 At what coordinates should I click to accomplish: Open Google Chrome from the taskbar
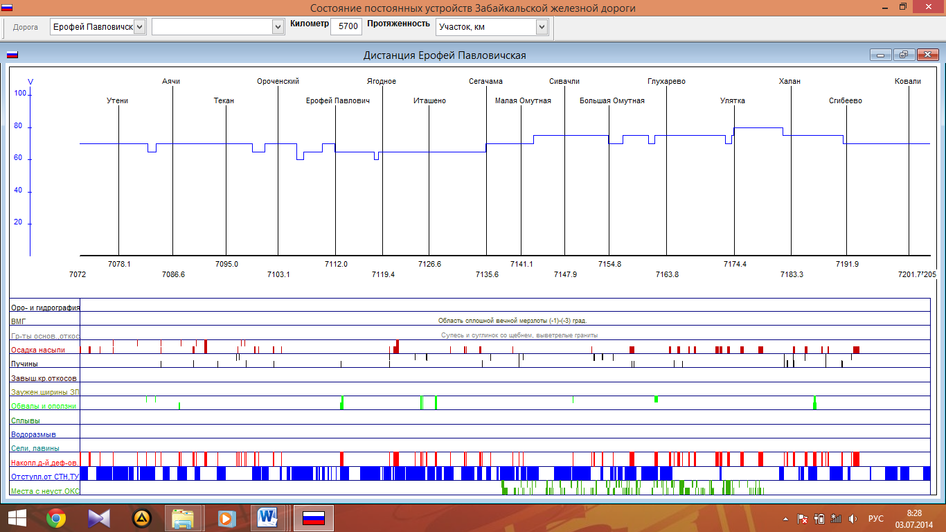(56, 518)
